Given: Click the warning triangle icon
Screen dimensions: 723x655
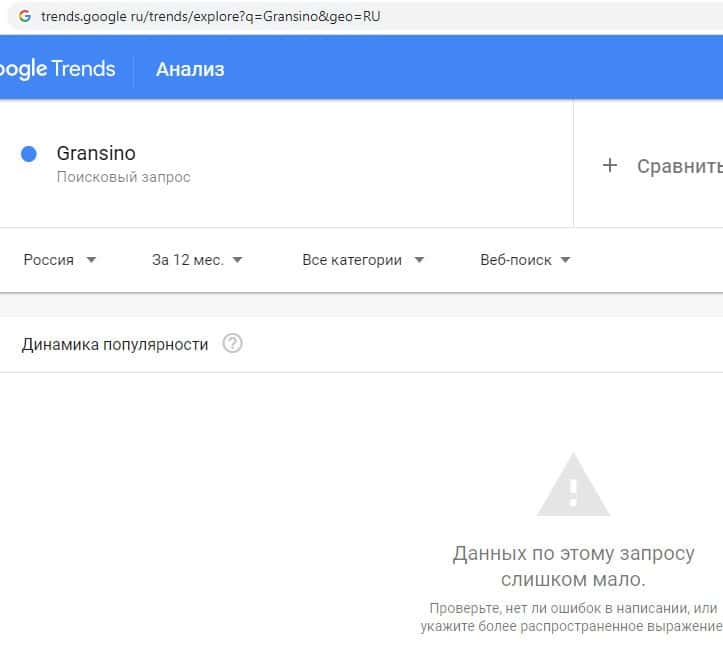Looking at the screenshot, I should (x=573, y=485).
